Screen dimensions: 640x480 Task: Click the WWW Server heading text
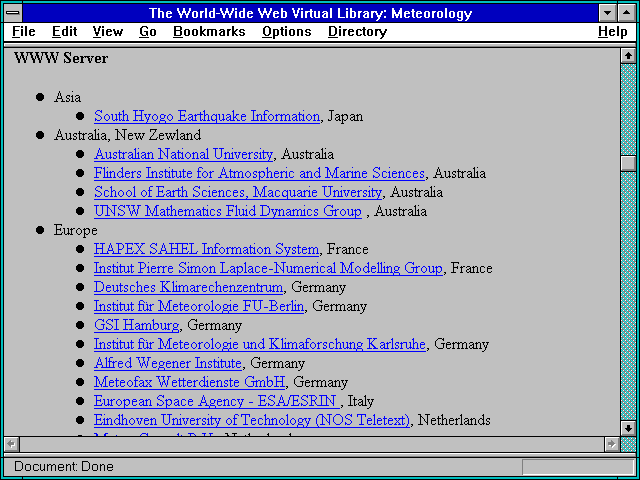pyautogui.click(x=61, y=58)
